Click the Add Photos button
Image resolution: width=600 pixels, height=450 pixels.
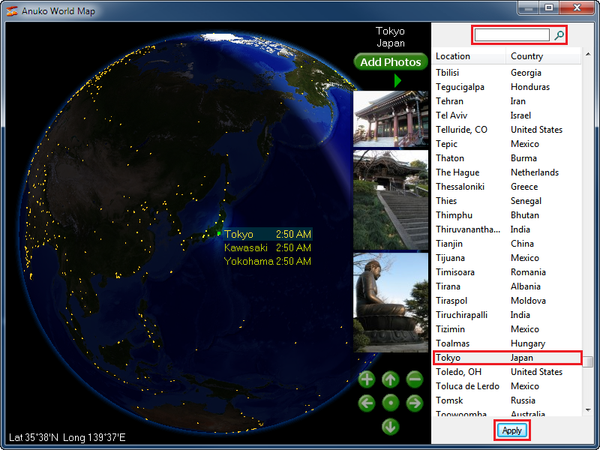coord(390,62)
